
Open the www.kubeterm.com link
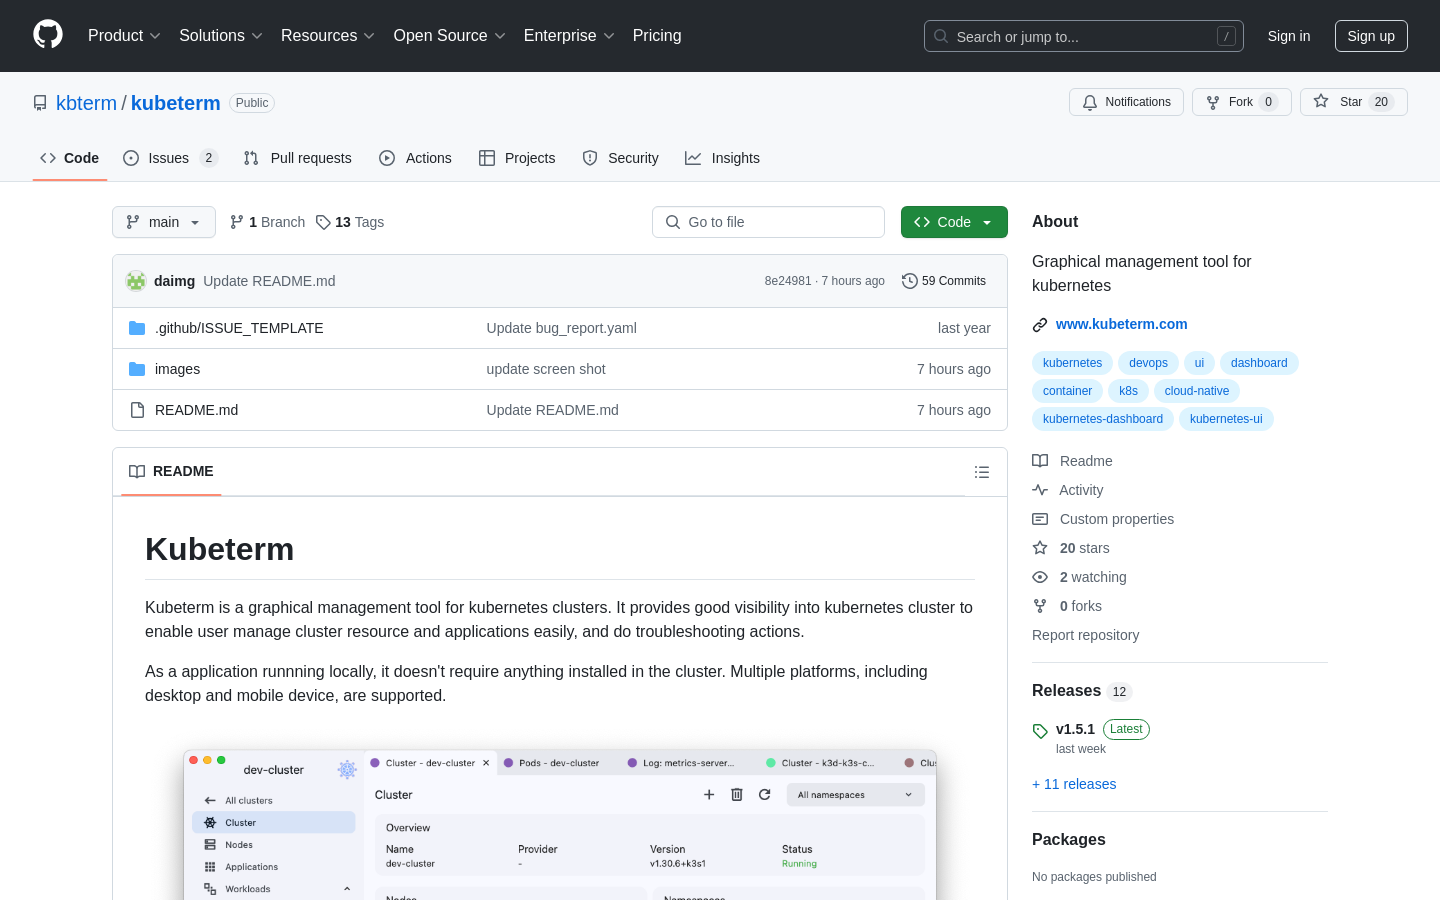[1121, 324]
